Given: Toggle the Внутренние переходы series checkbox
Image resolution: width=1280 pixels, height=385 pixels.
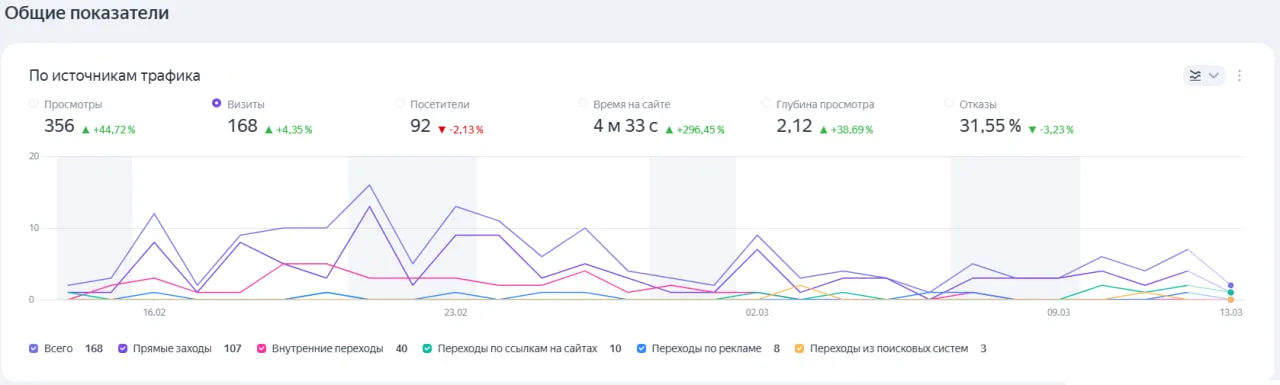Looking at the screenshot, I should tap(262, 349).
